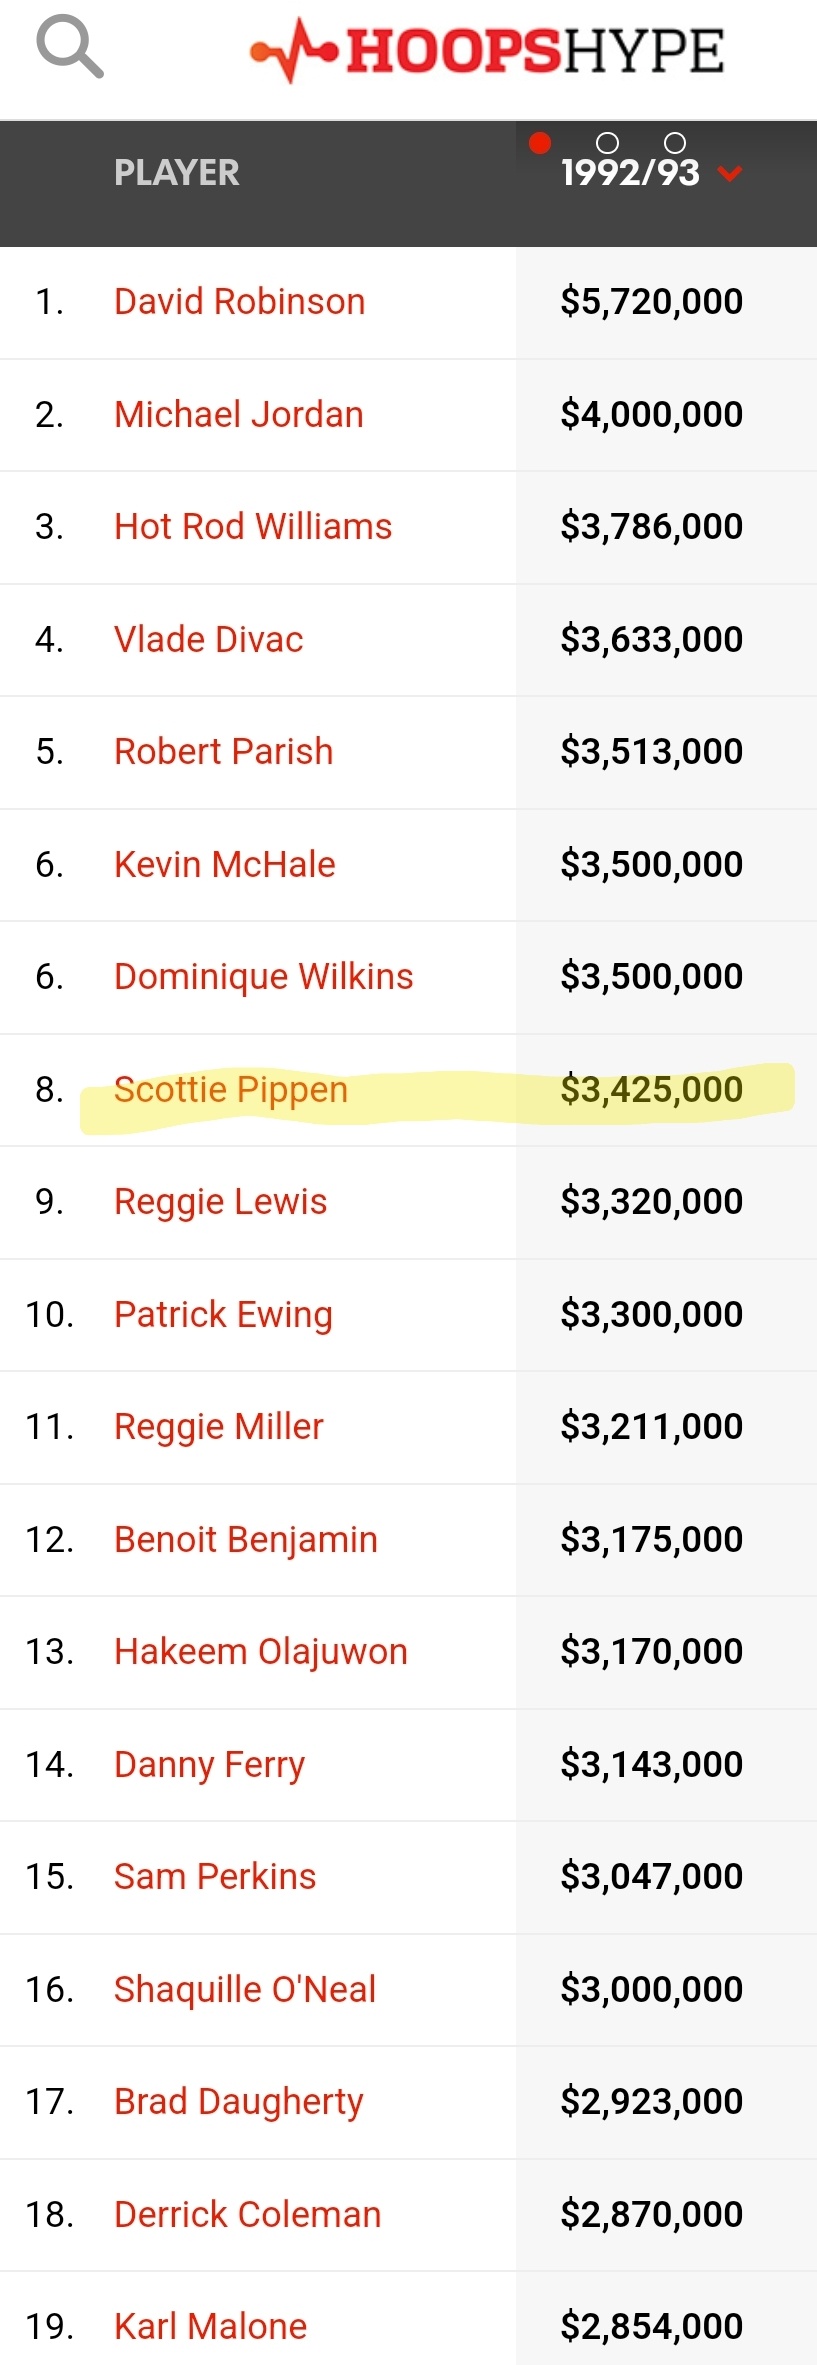Open Reggie Miller's player page
The height and width of the screenshot is (2365, 817).
219,1427
